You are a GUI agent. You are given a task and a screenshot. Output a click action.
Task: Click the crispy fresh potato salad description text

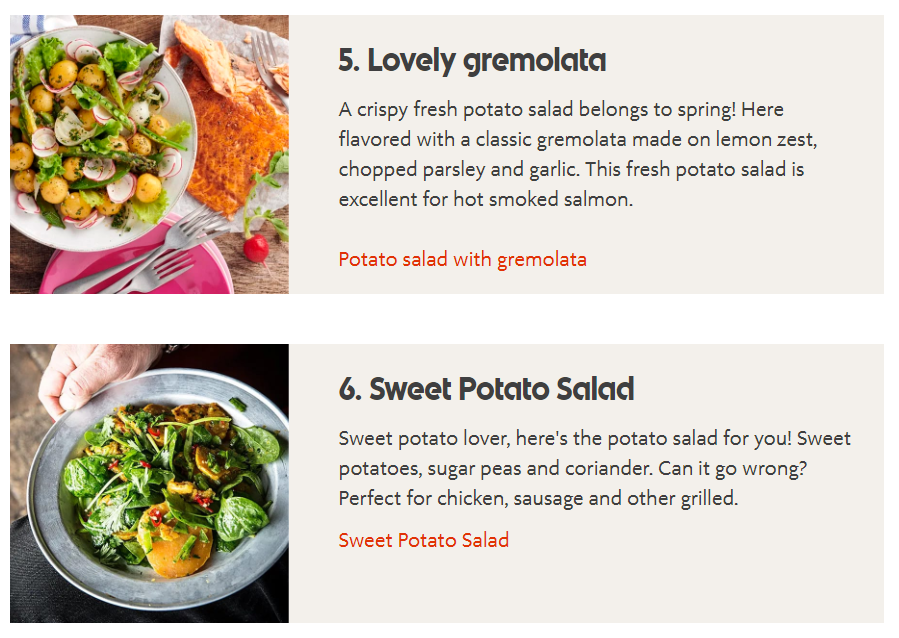coord(578,154)
